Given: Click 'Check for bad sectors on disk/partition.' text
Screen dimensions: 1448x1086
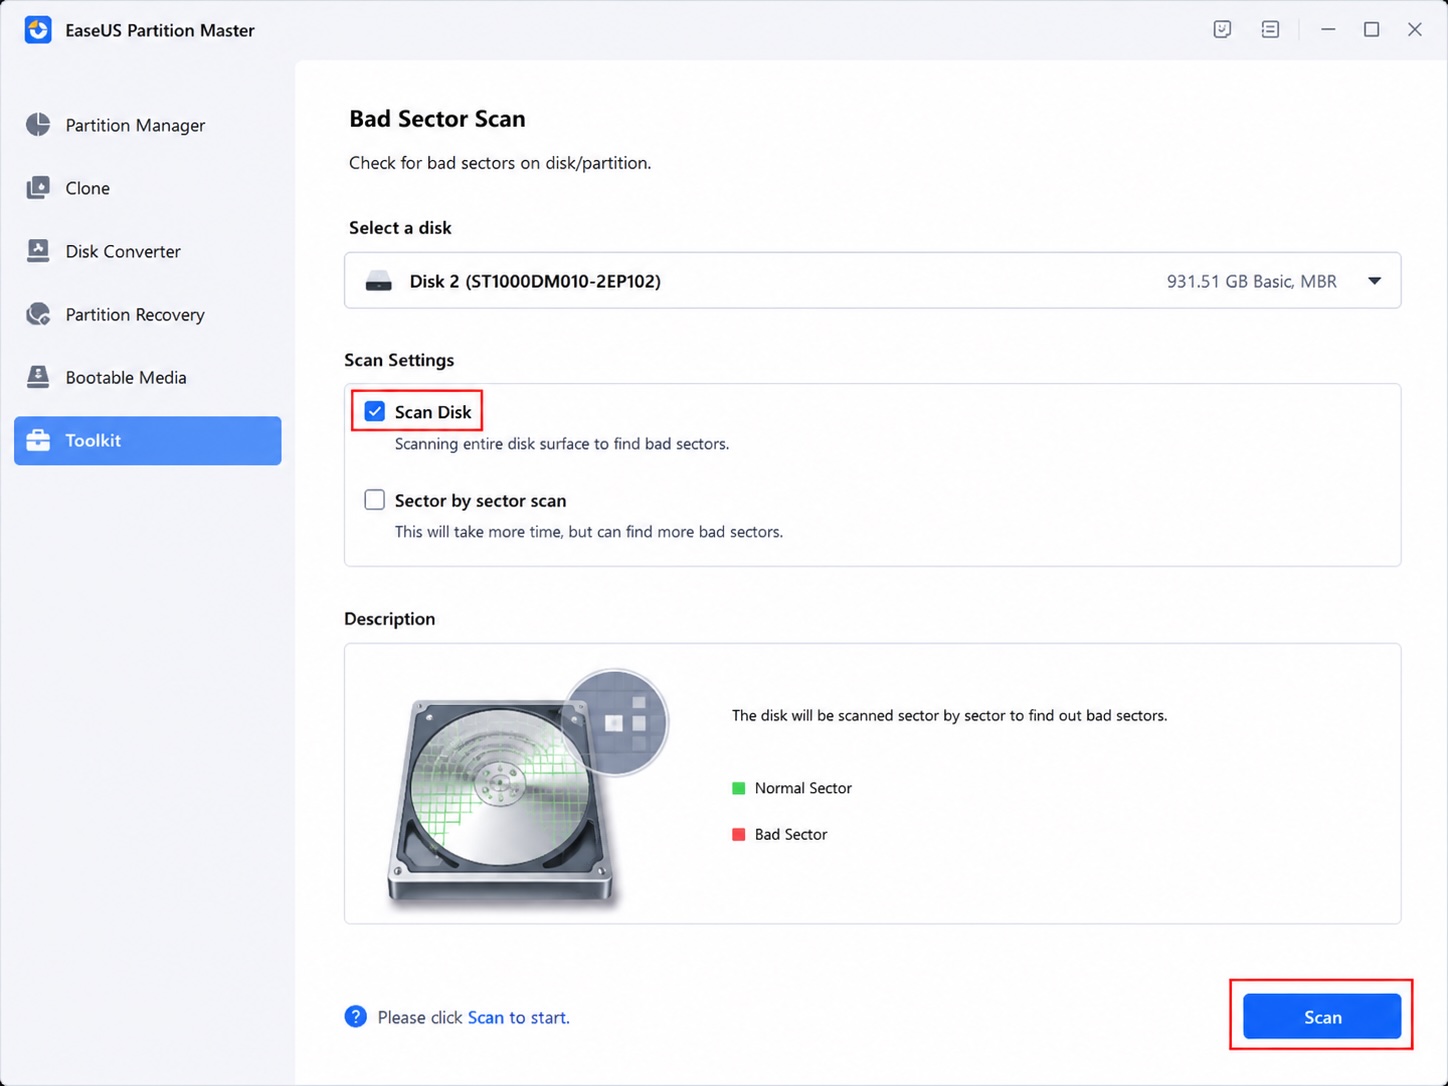Looking at the screenshot, I should pyautogui.click(x=500, y=163).
